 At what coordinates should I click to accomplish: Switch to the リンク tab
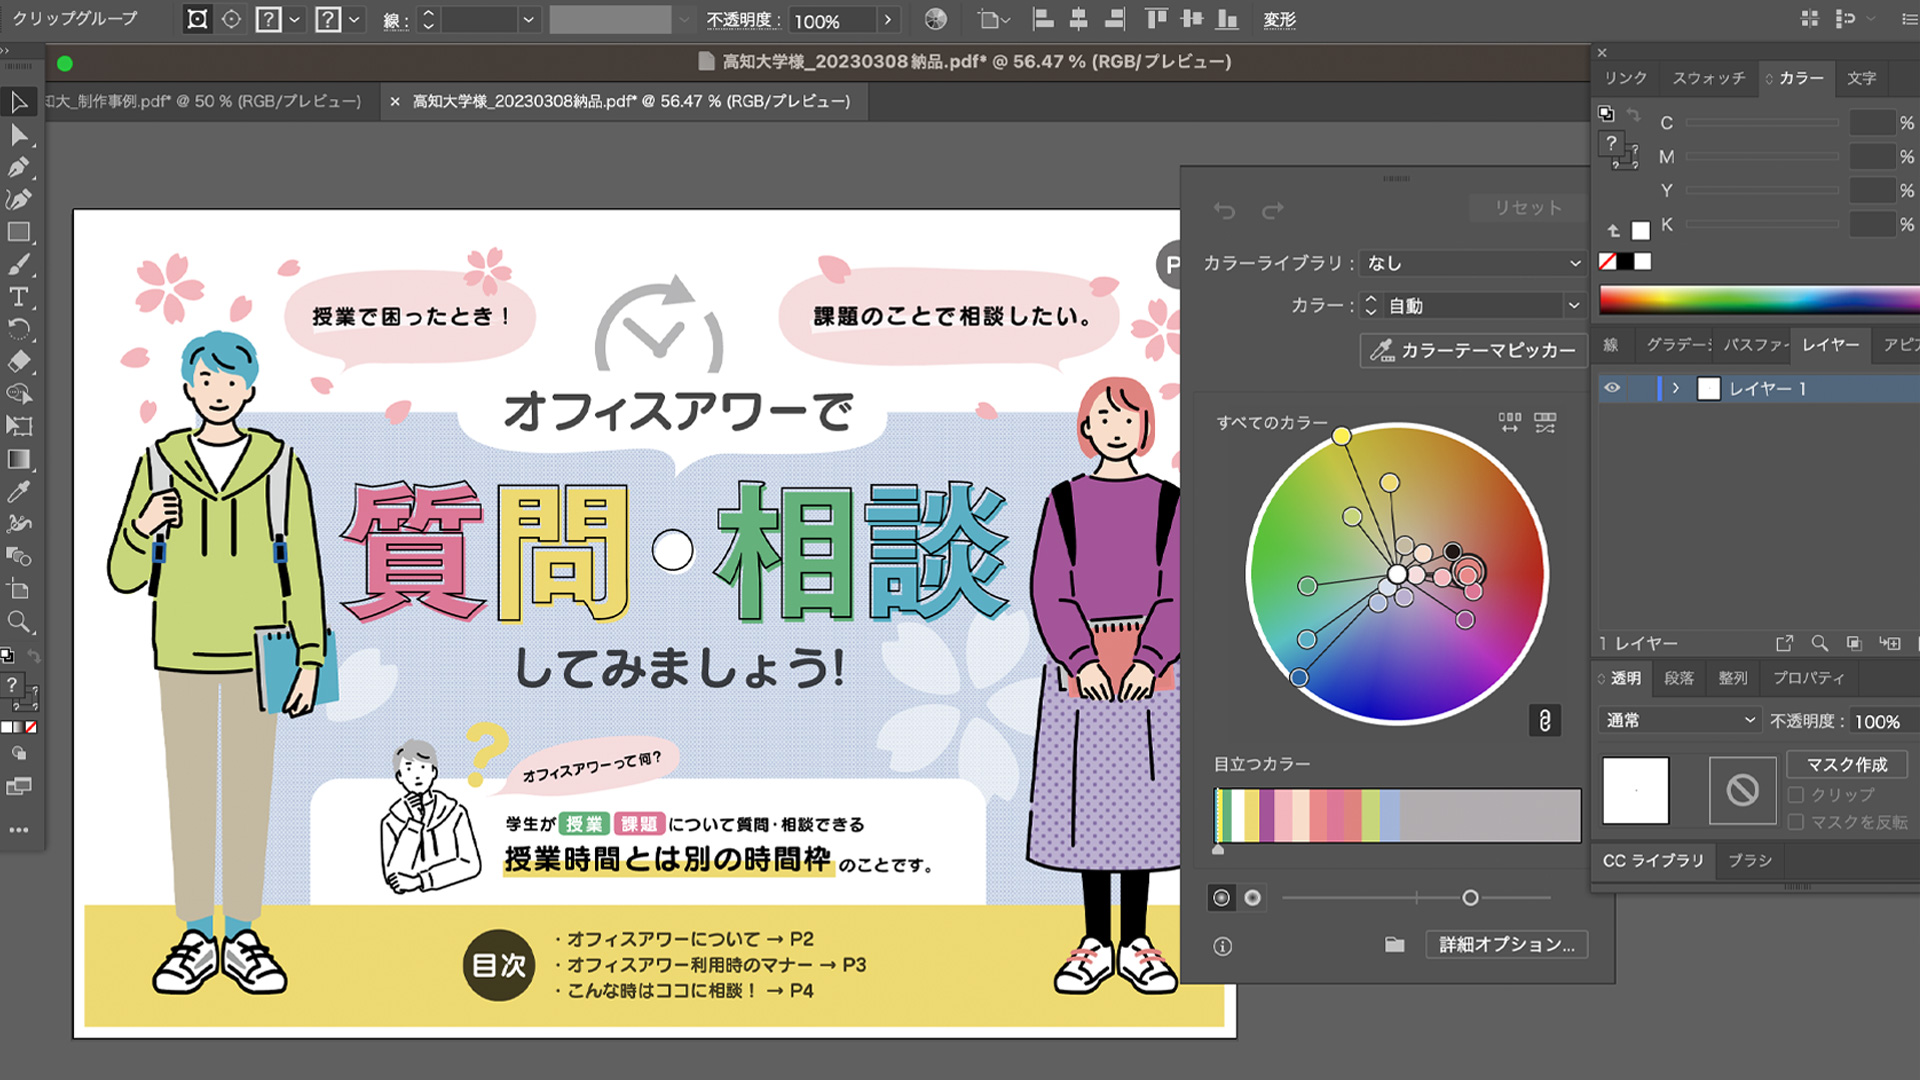(1625, 78)
